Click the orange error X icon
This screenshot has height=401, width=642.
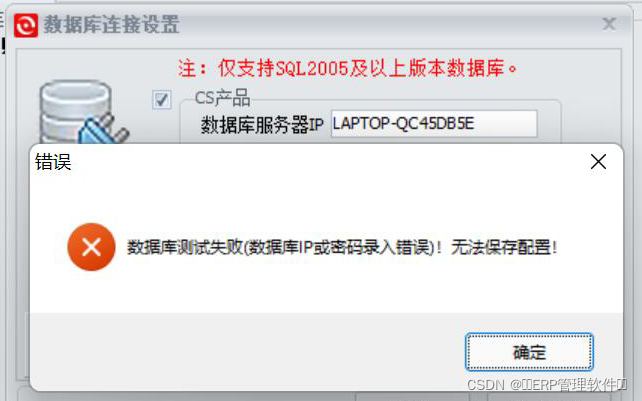point(91,247)
